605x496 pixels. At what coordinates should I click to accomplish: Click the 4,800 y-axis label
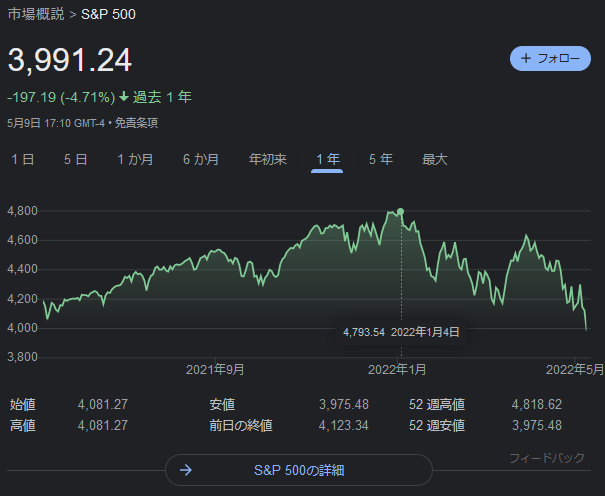click(22, 211)
